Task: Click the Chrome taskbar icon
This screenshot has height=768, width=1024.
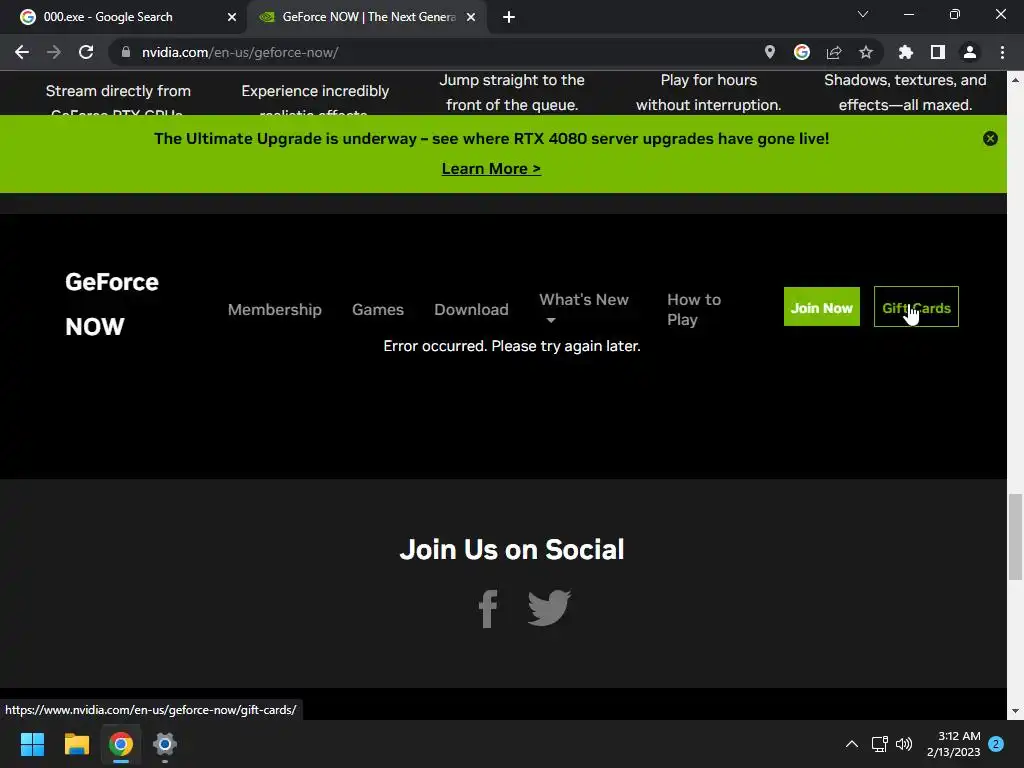Action: click(x=121, y=744)
